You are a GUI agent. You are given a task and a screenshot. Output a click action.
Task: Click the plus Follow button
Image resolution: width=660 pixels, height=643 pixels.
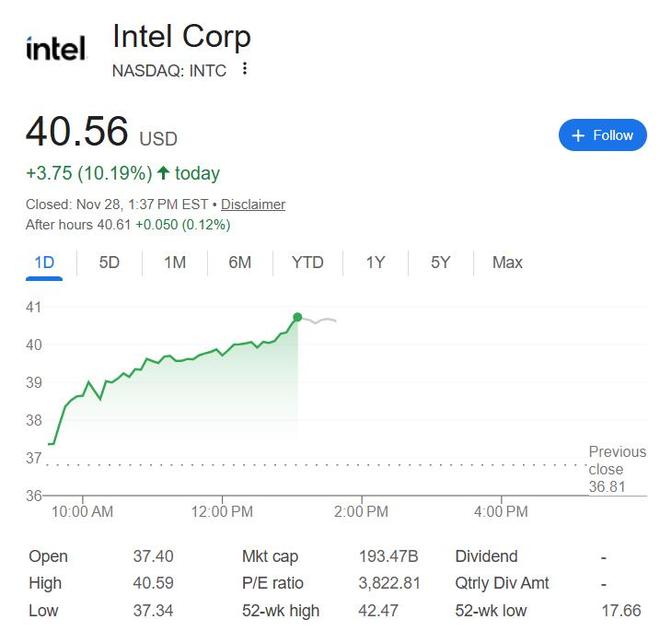click(602, 135)
